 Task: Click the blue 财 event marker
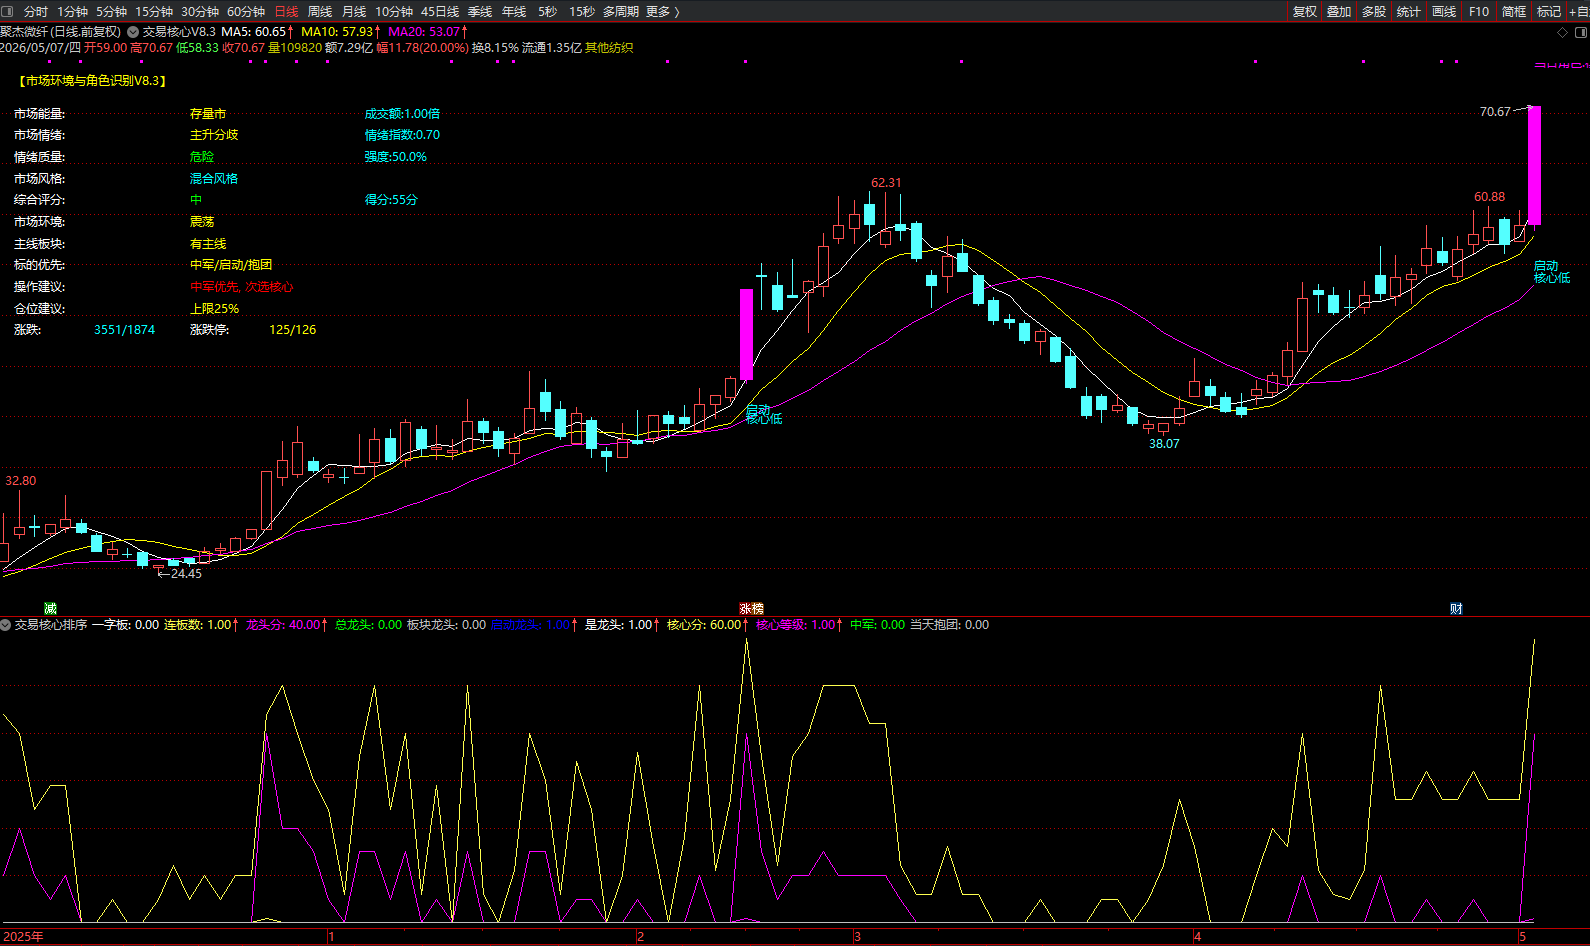pyautogui.click(x=1456, y=608)
